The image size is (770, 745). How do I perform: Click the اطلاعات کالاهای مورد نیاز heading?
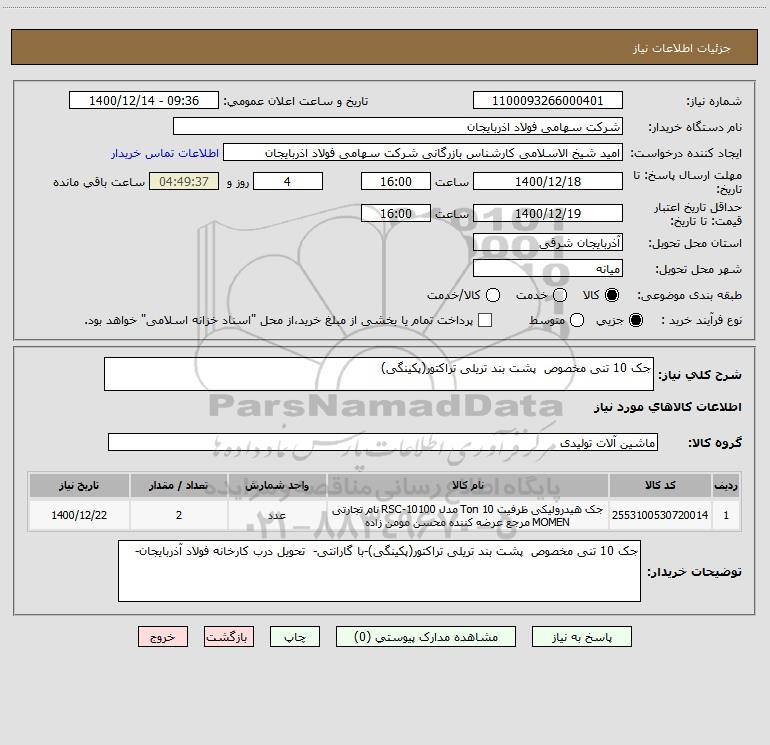tap(667, 407)
